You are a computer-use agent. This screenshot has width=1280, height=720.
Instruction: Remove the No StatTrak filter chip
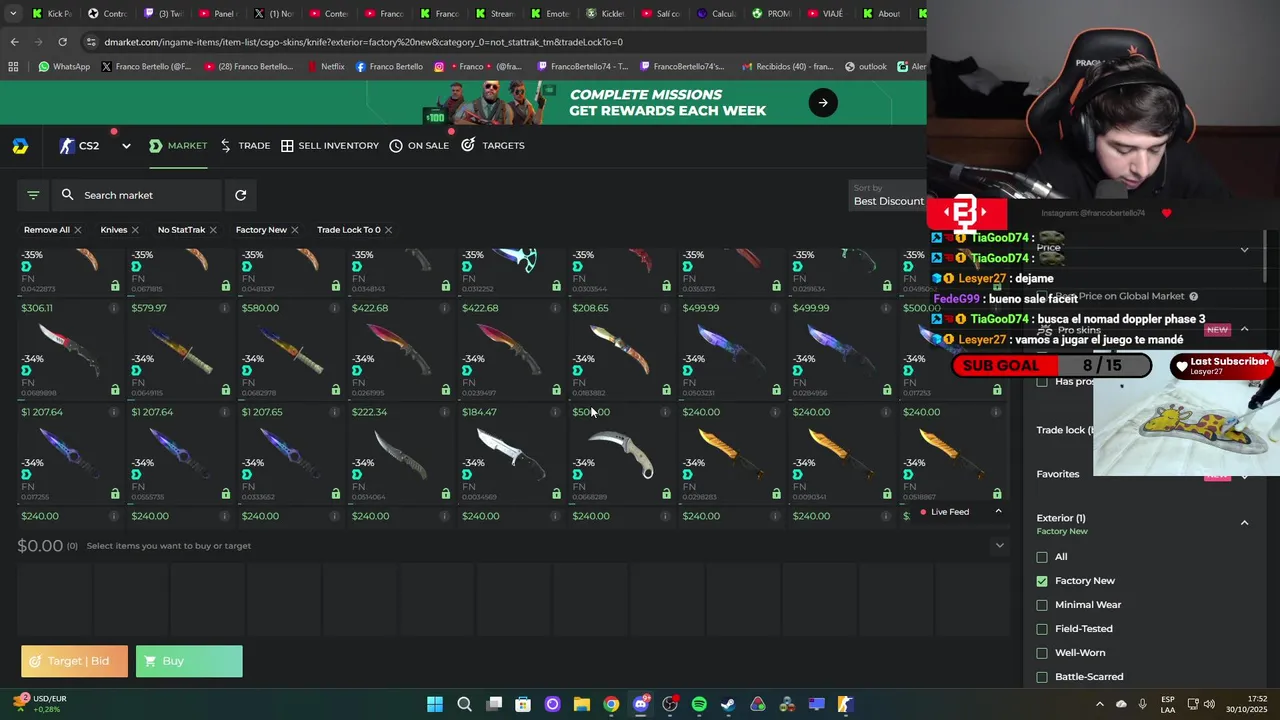pyautogui.click(x=213, y=230)
